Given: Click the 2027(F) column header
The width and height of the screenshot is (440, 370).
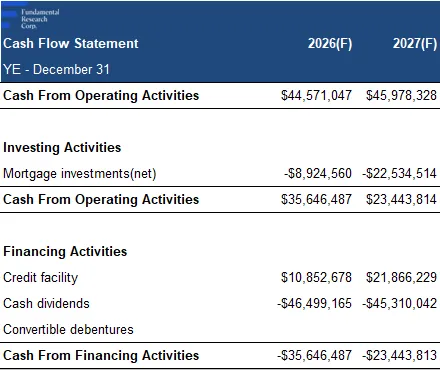Looking at the screenshot, I should point(415,44).
